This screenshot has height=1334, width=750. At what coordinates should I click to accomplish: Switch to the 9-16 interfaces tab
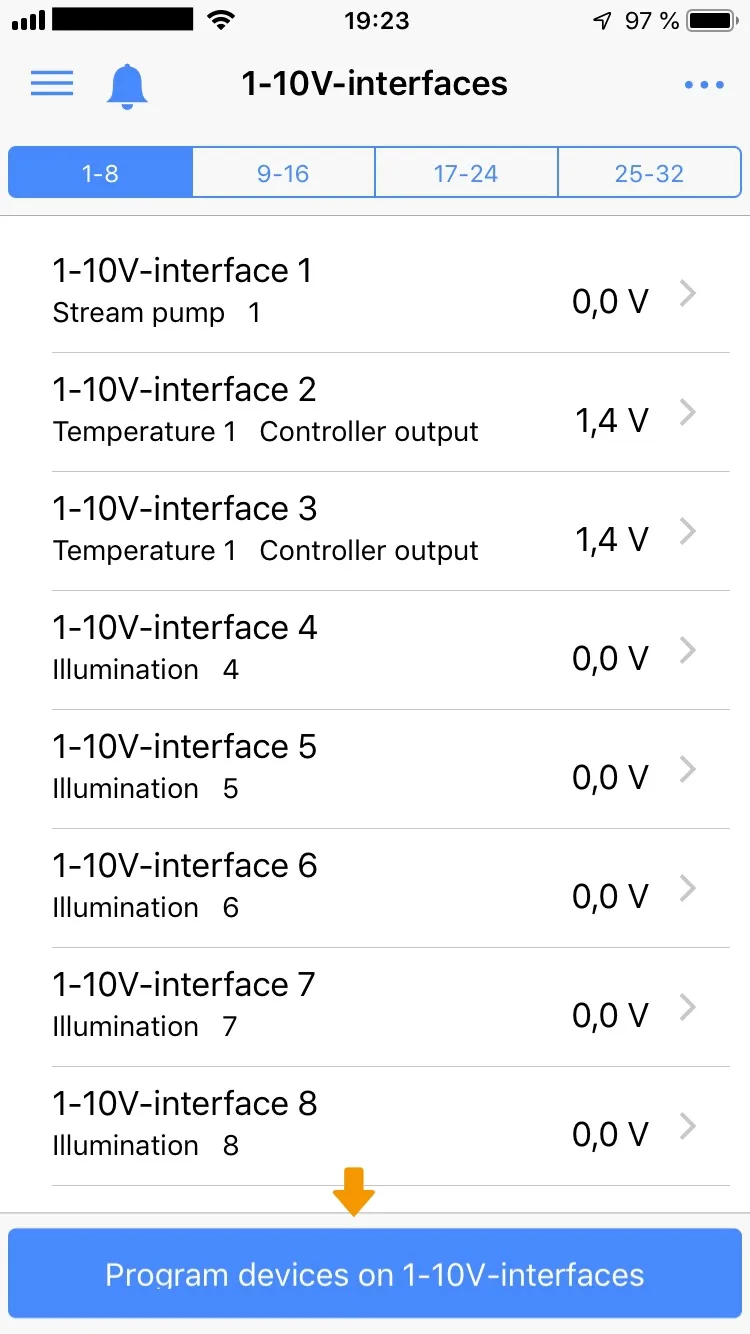[x=283, y=173]
